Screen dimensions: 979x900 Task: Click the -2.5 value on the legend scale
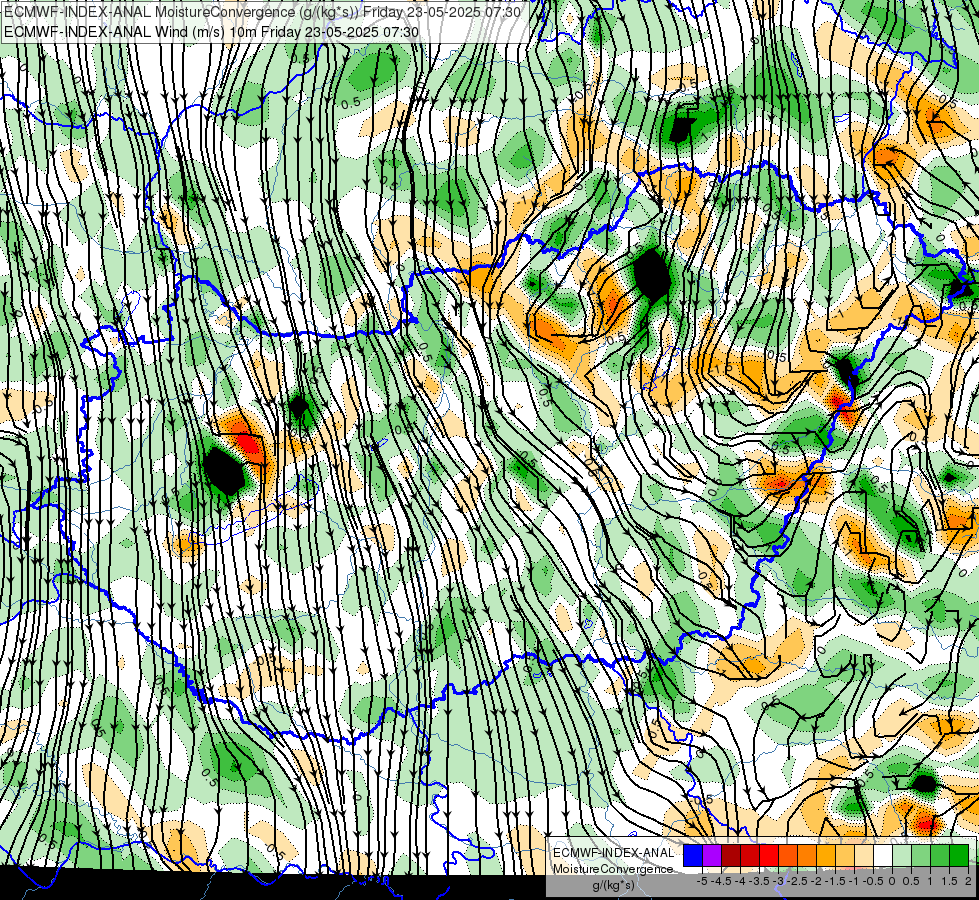click(x=797, y=881)
